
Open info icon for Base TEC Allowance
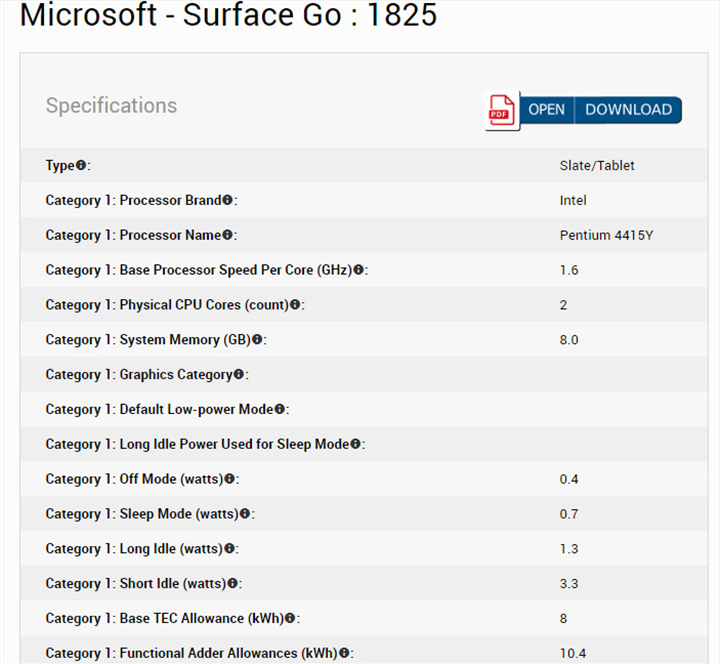click(290, 618)
